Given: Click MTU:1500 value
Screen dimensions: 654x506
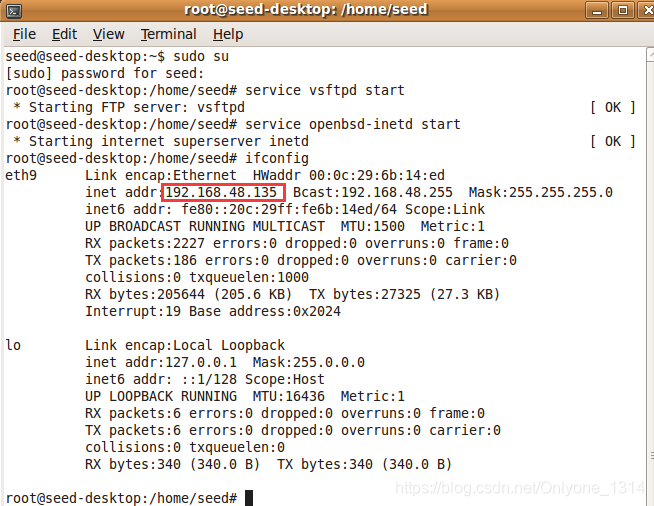Looking at the screenshot, I should pyautogui.click(x=372, y=227).
